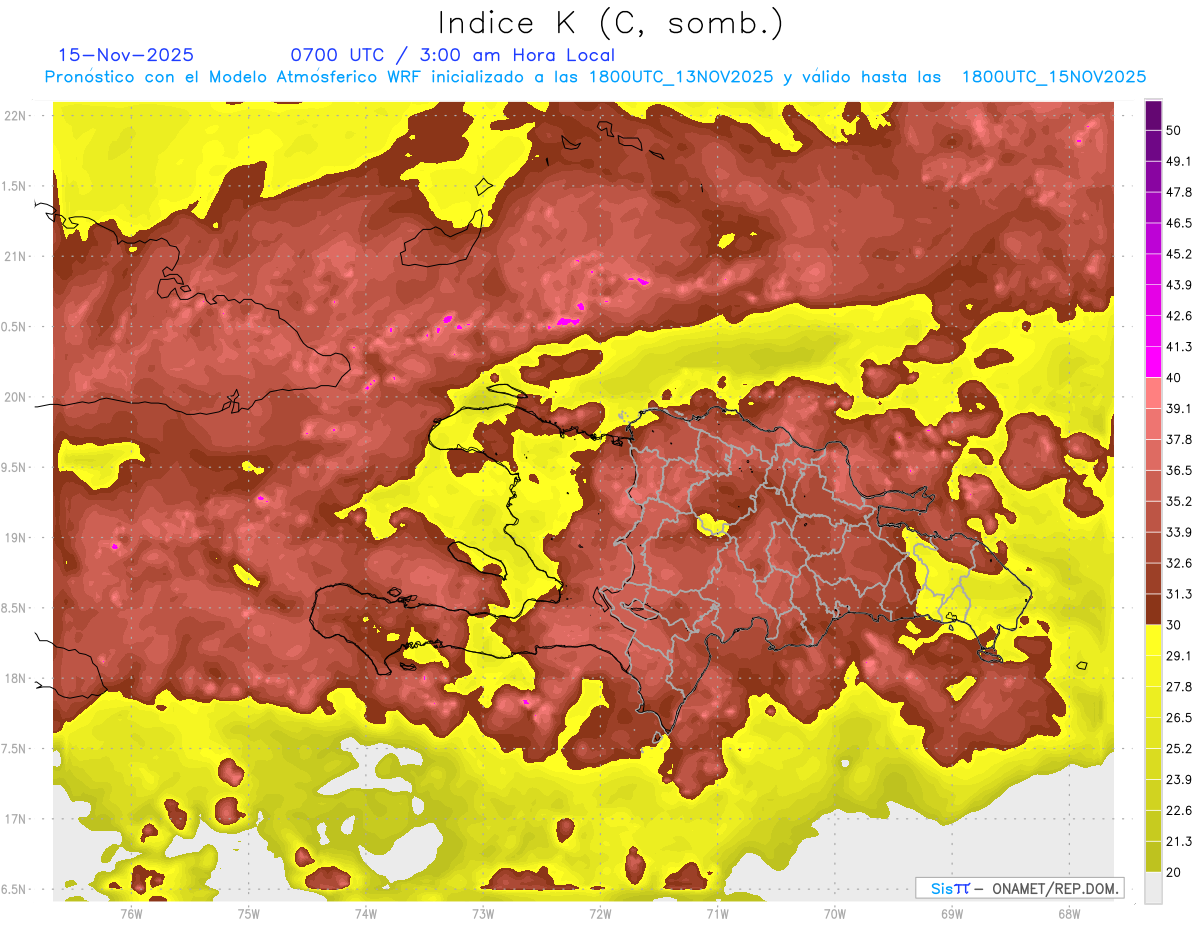1200x927 pixels.
Task: Click the colorbar value "31.3"
Action: click(x=1179, y=594)
